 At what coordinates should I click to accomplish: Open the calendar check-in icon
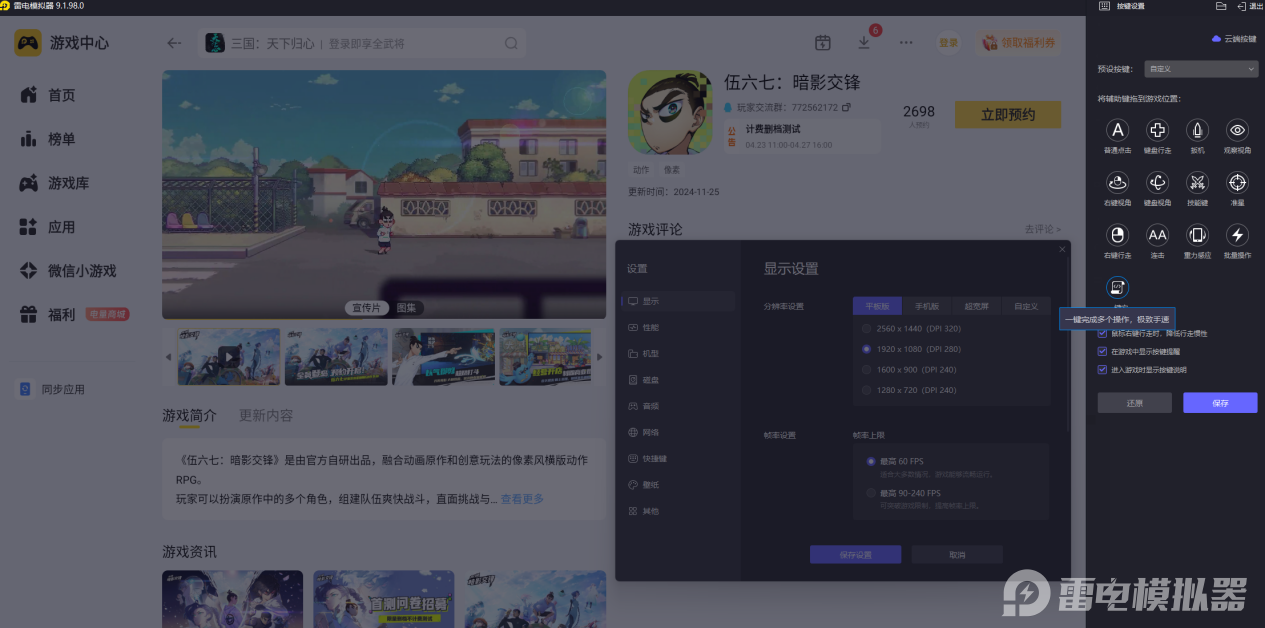point(822,43)
